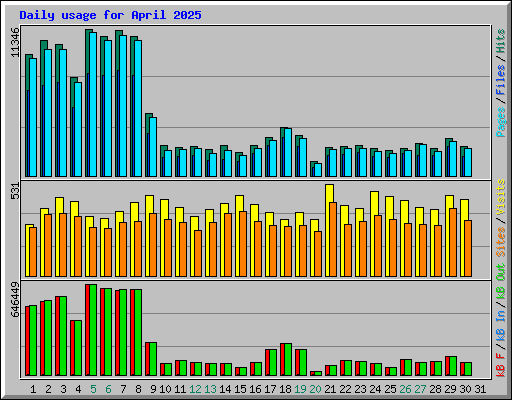Click the 'Files' legend label
This screenshot has width=512, height=400.
[x=501, y=80]
